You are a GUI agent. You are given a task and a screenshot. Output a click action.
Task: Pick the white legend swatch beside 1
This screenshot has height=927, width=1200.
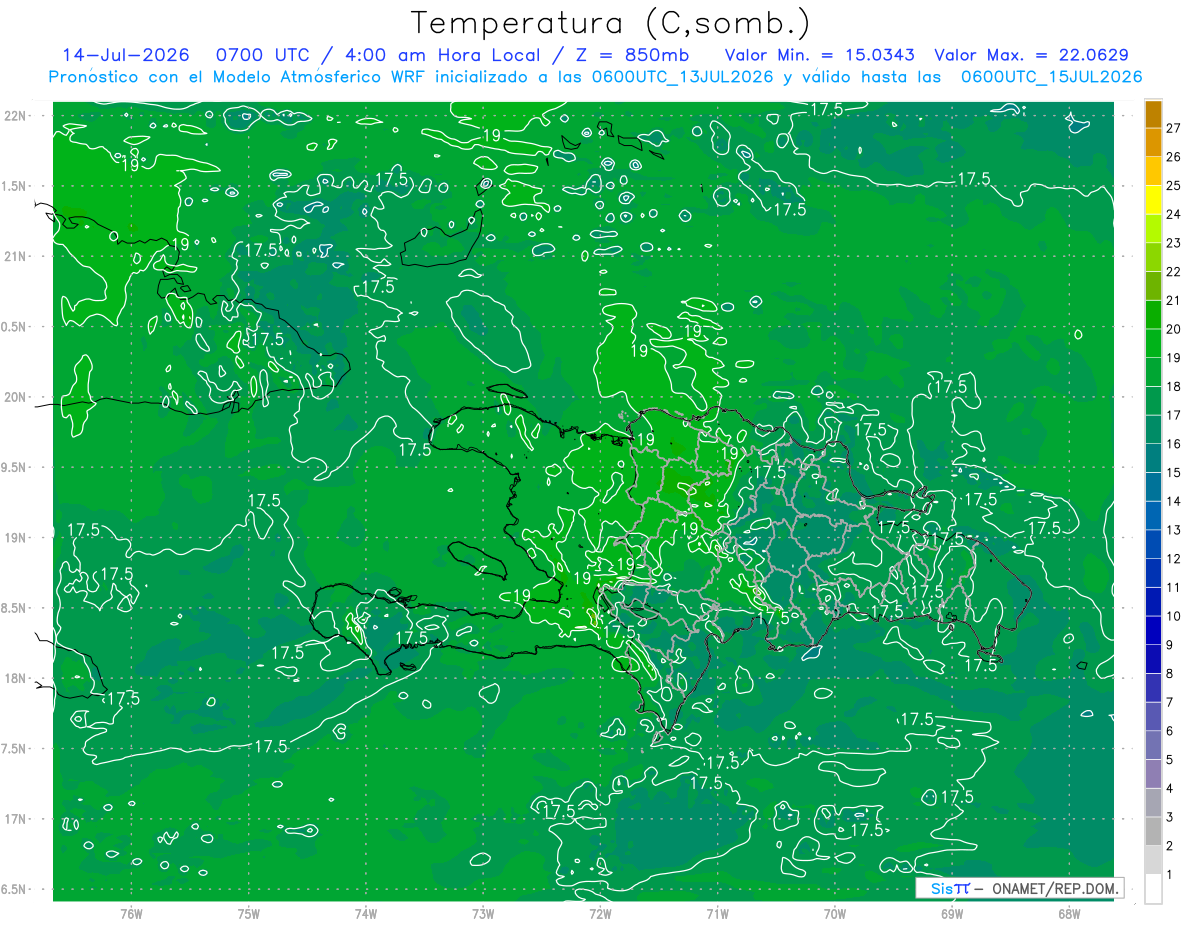coord(1153,889)
